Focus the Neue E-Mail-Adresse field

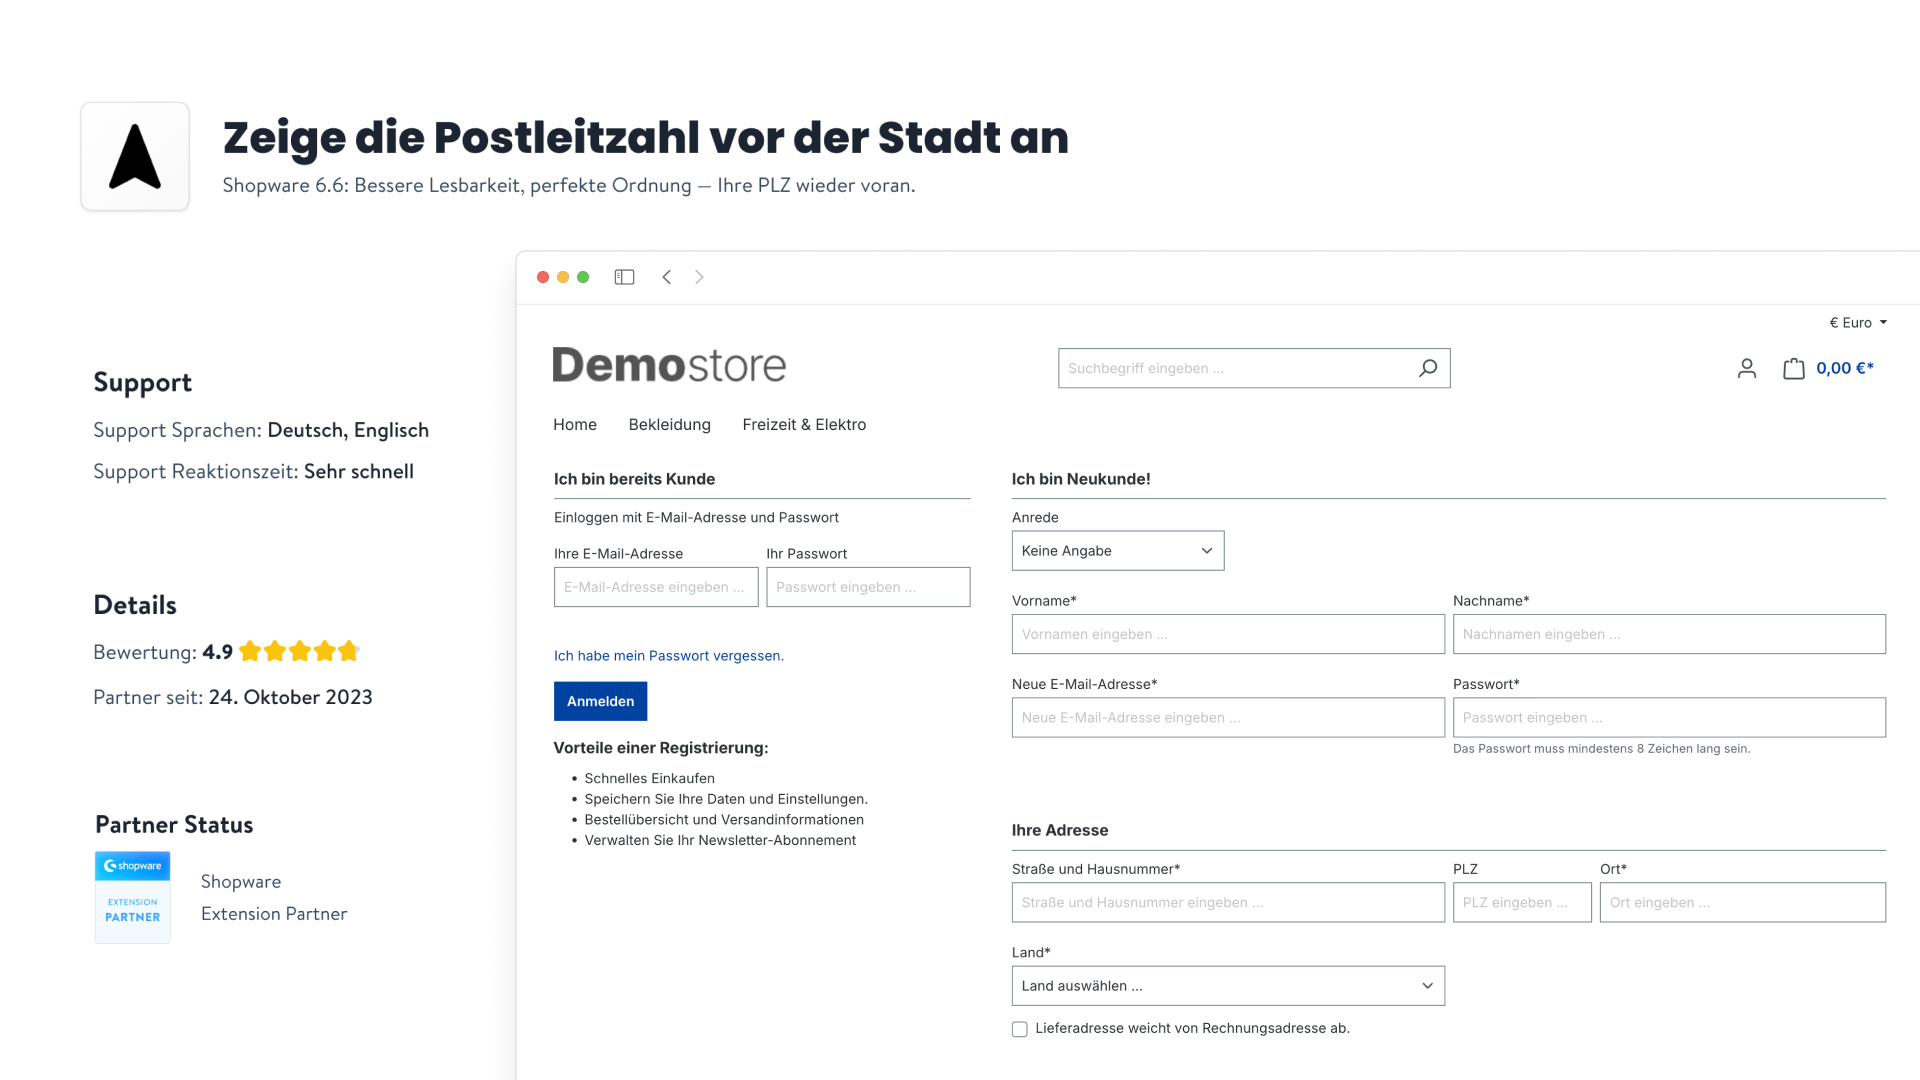coord(1228,718)
